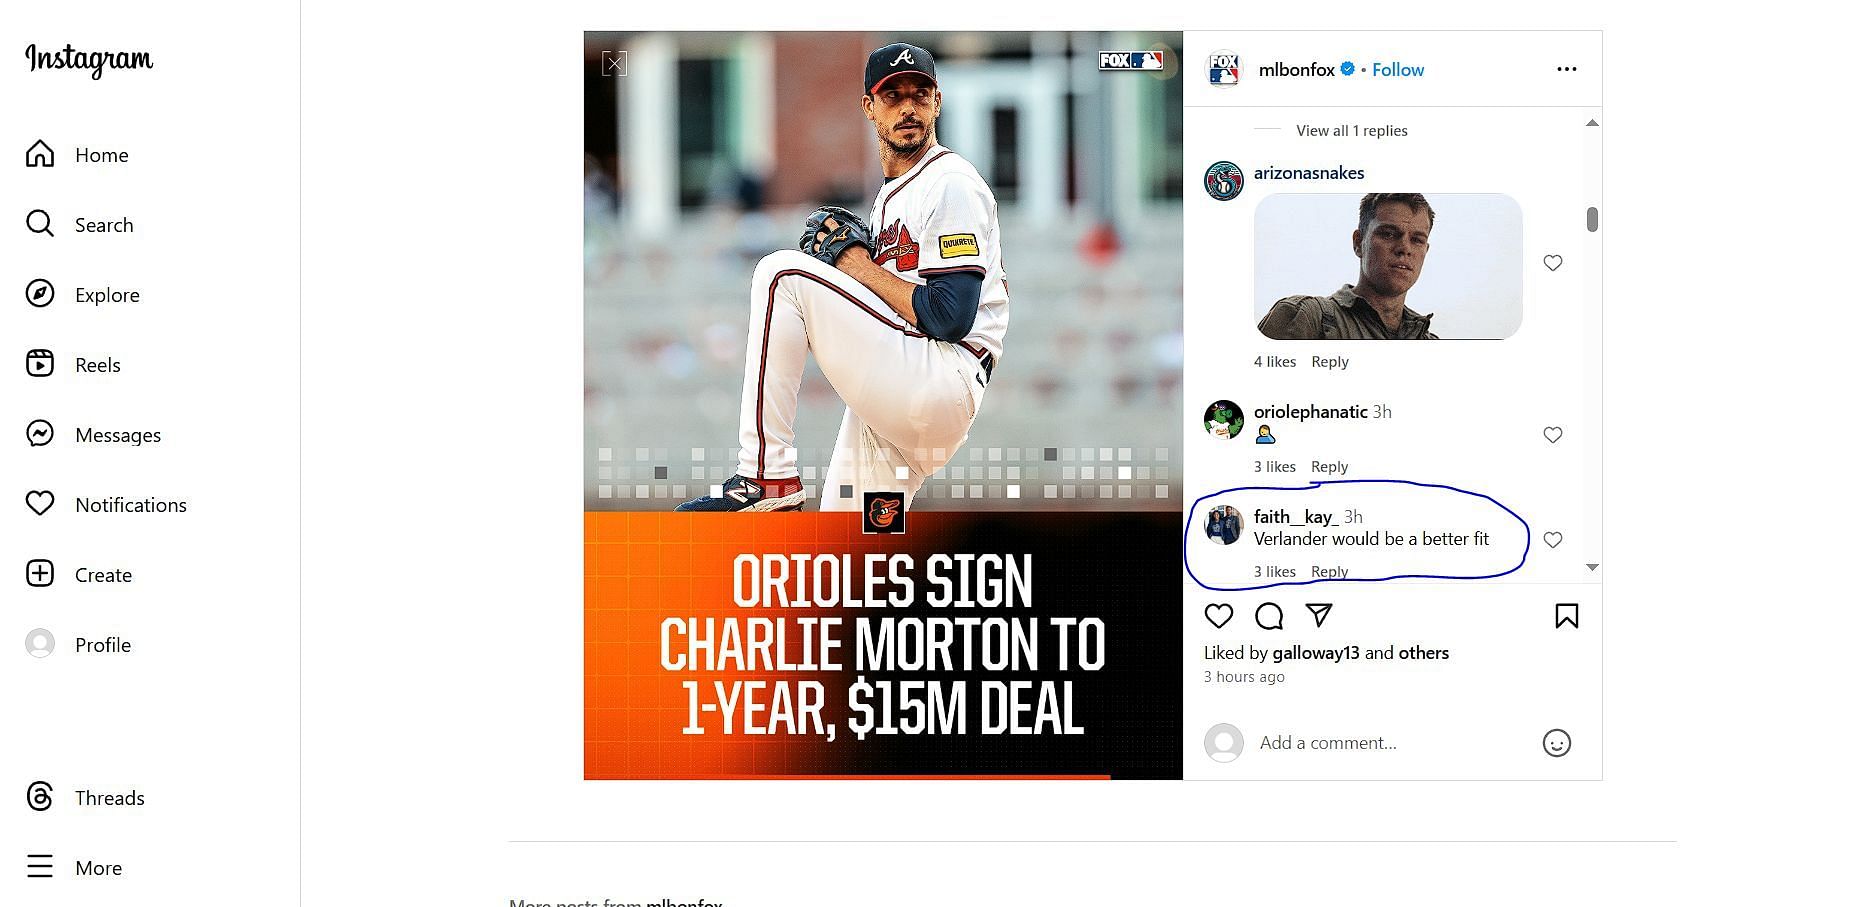Open mlbonfox profile picture avatar
Viewport: 1860px width, 907px height.
point(1224,69)
